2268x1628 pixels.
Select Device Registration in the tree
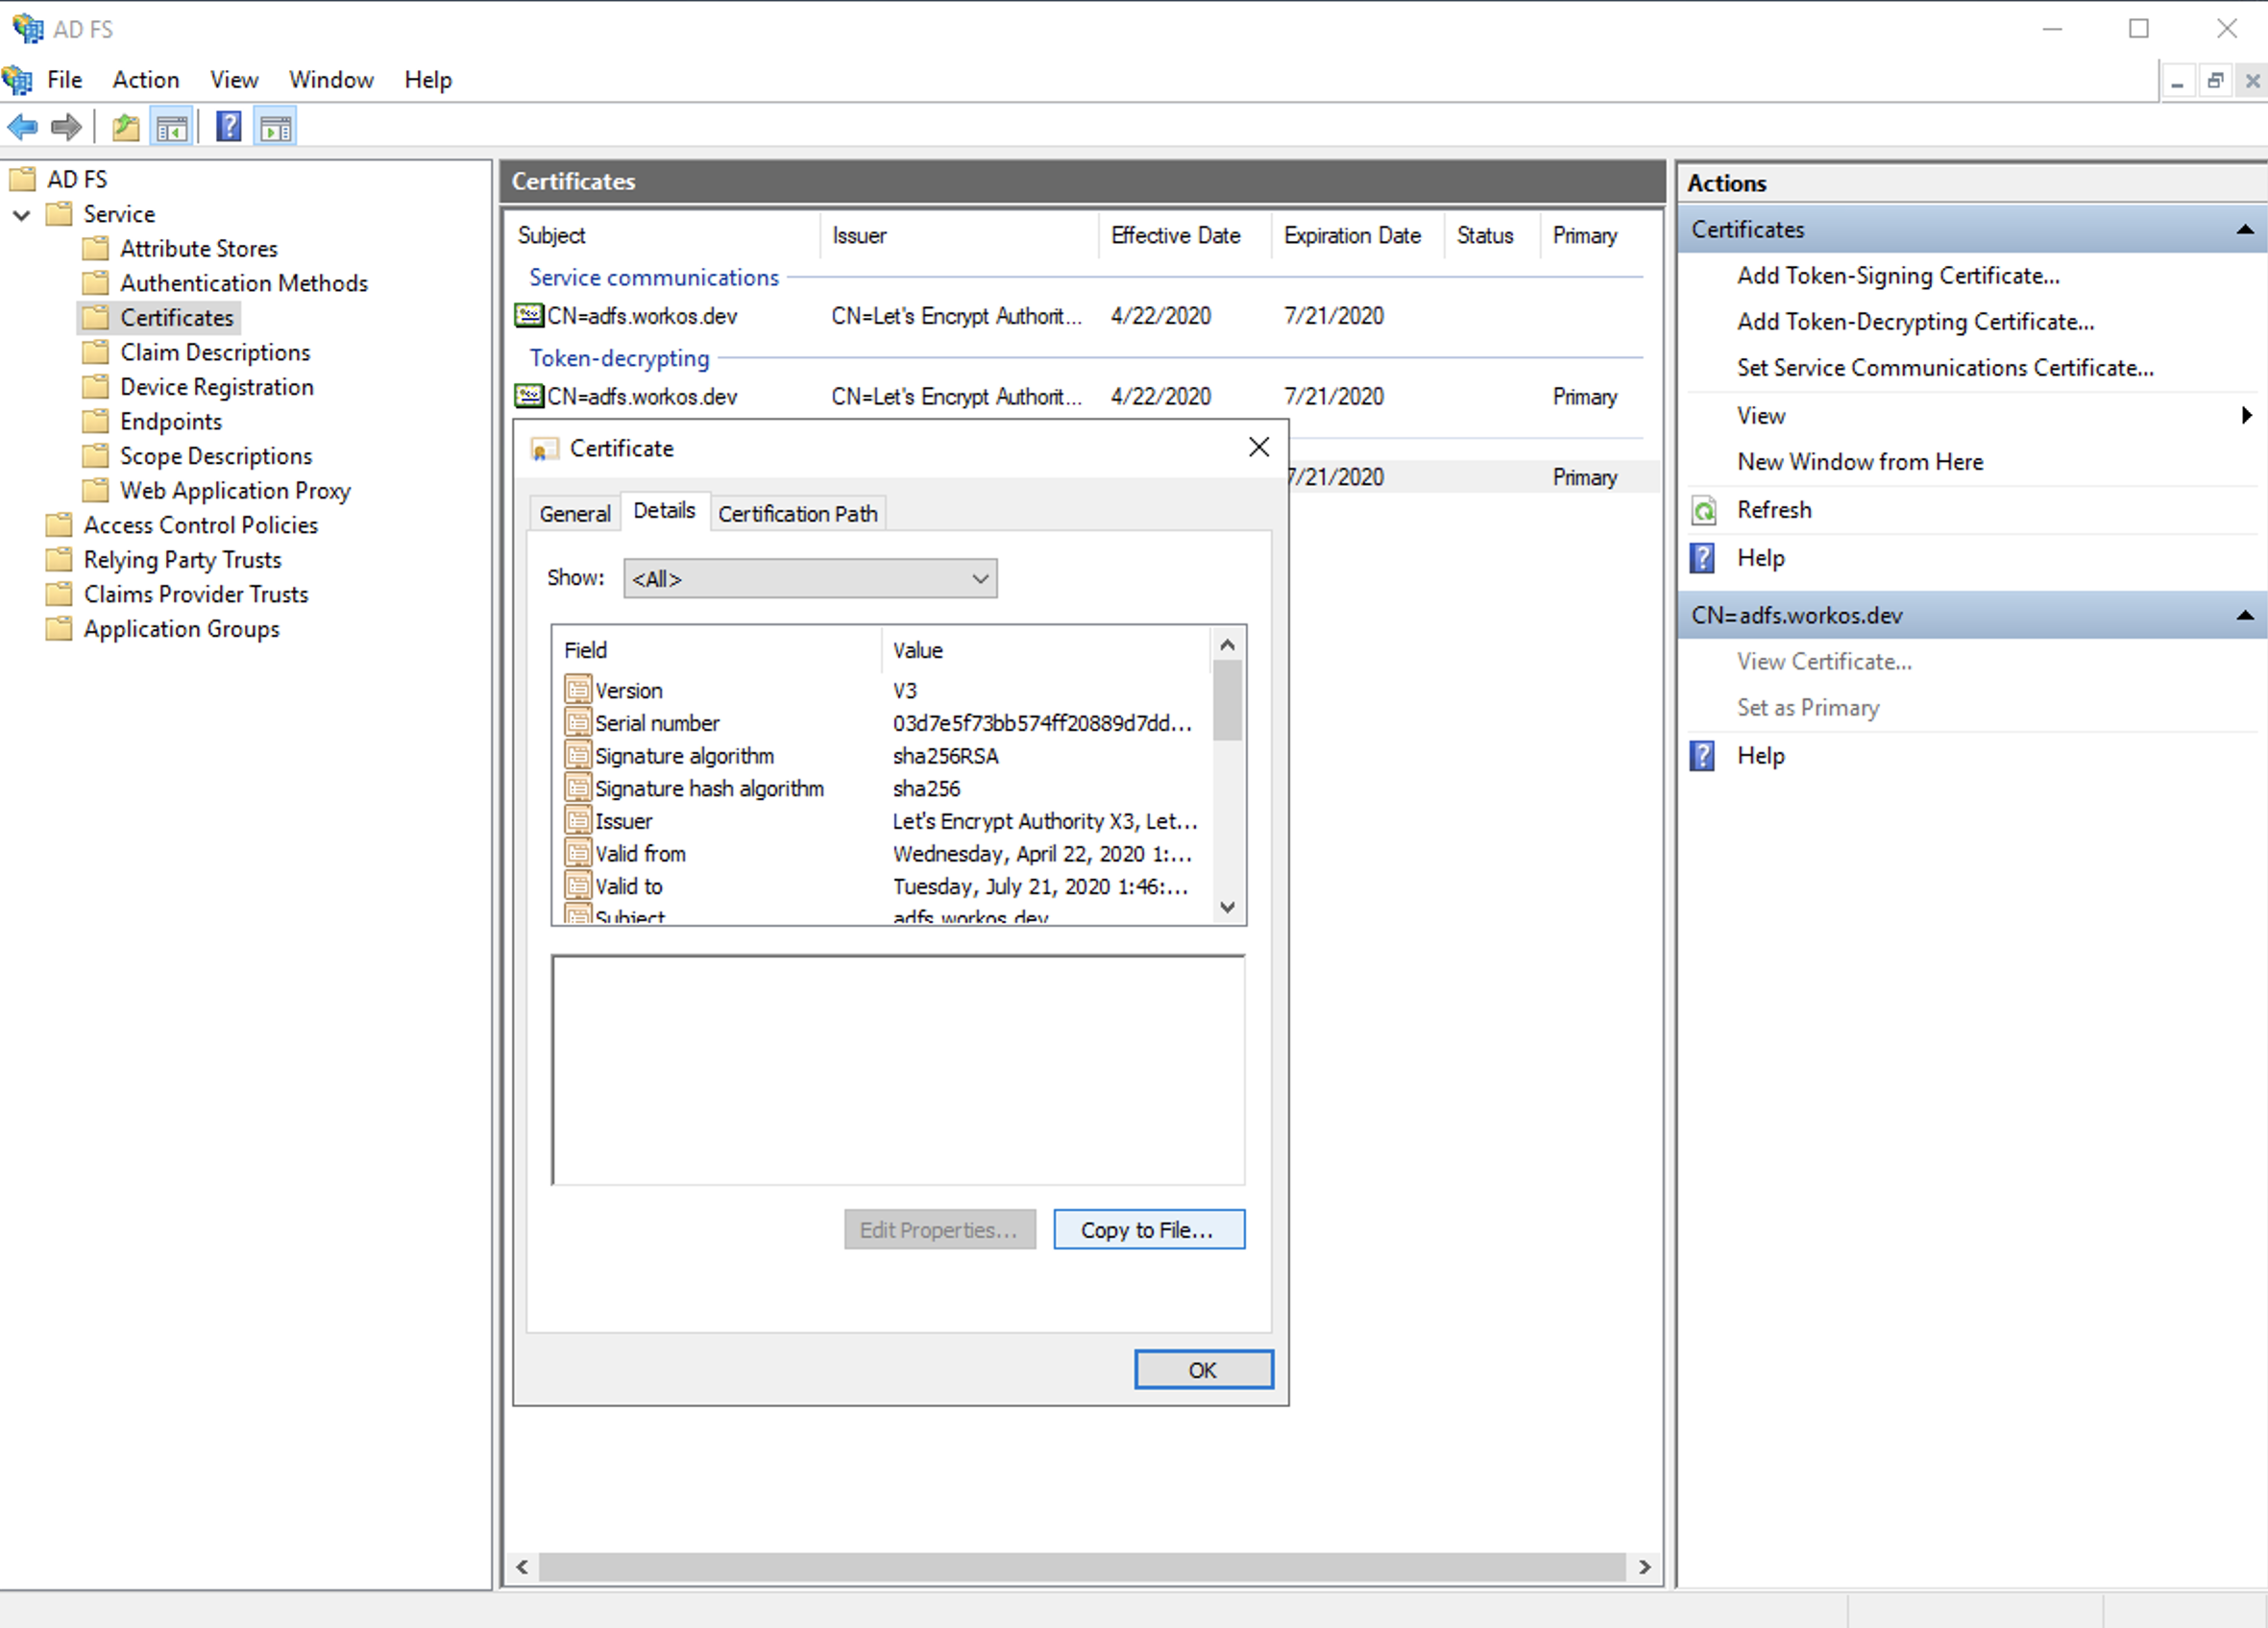(x=217, y=387)
